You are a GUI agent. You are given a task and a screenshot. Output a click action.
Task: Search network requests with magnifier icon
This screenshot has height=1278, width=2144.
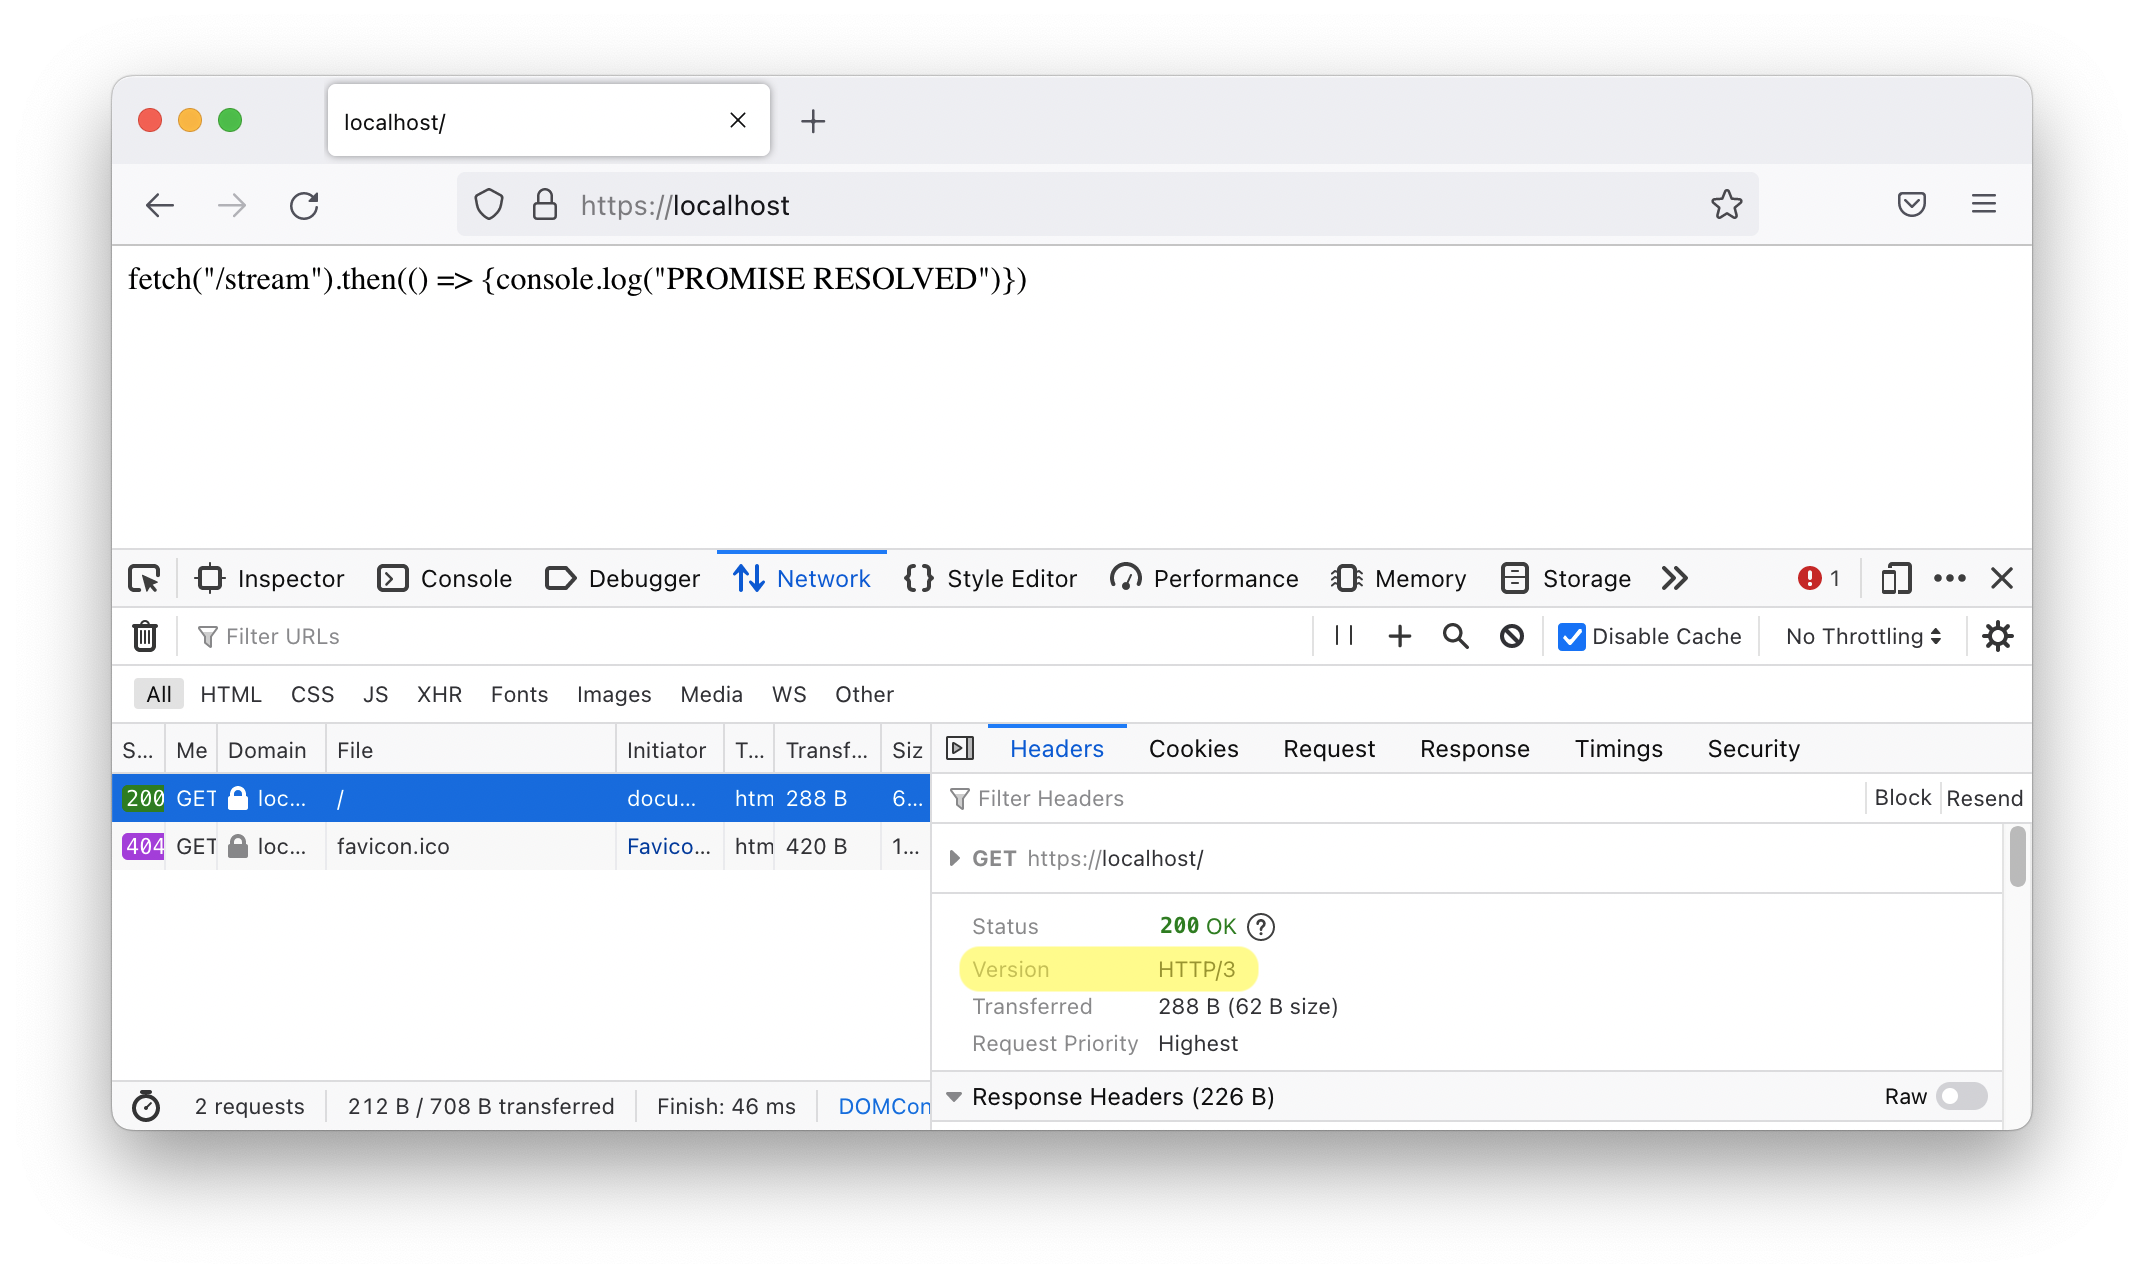tap(1455, 636)
